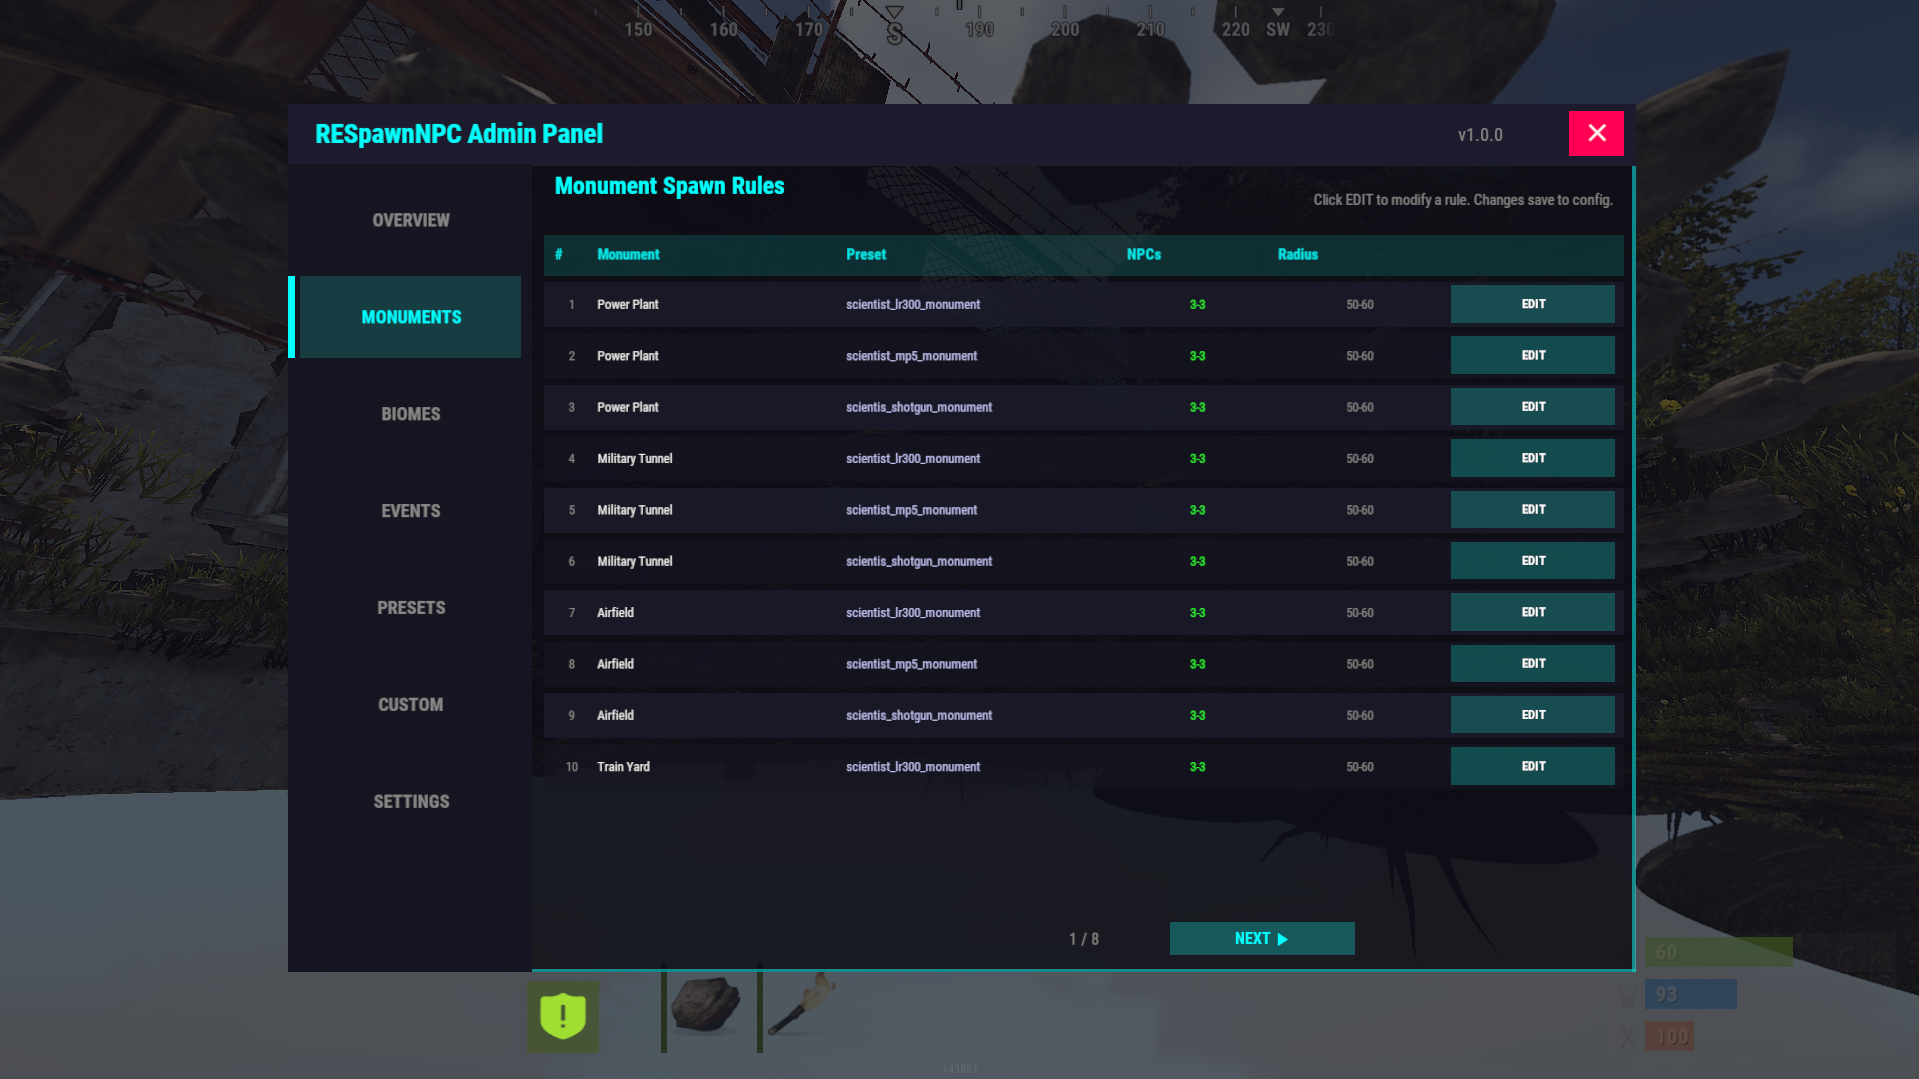This screenshot has height=1079, width=1919.
Task: Go to the Presets tab
Action: [410, 608]
